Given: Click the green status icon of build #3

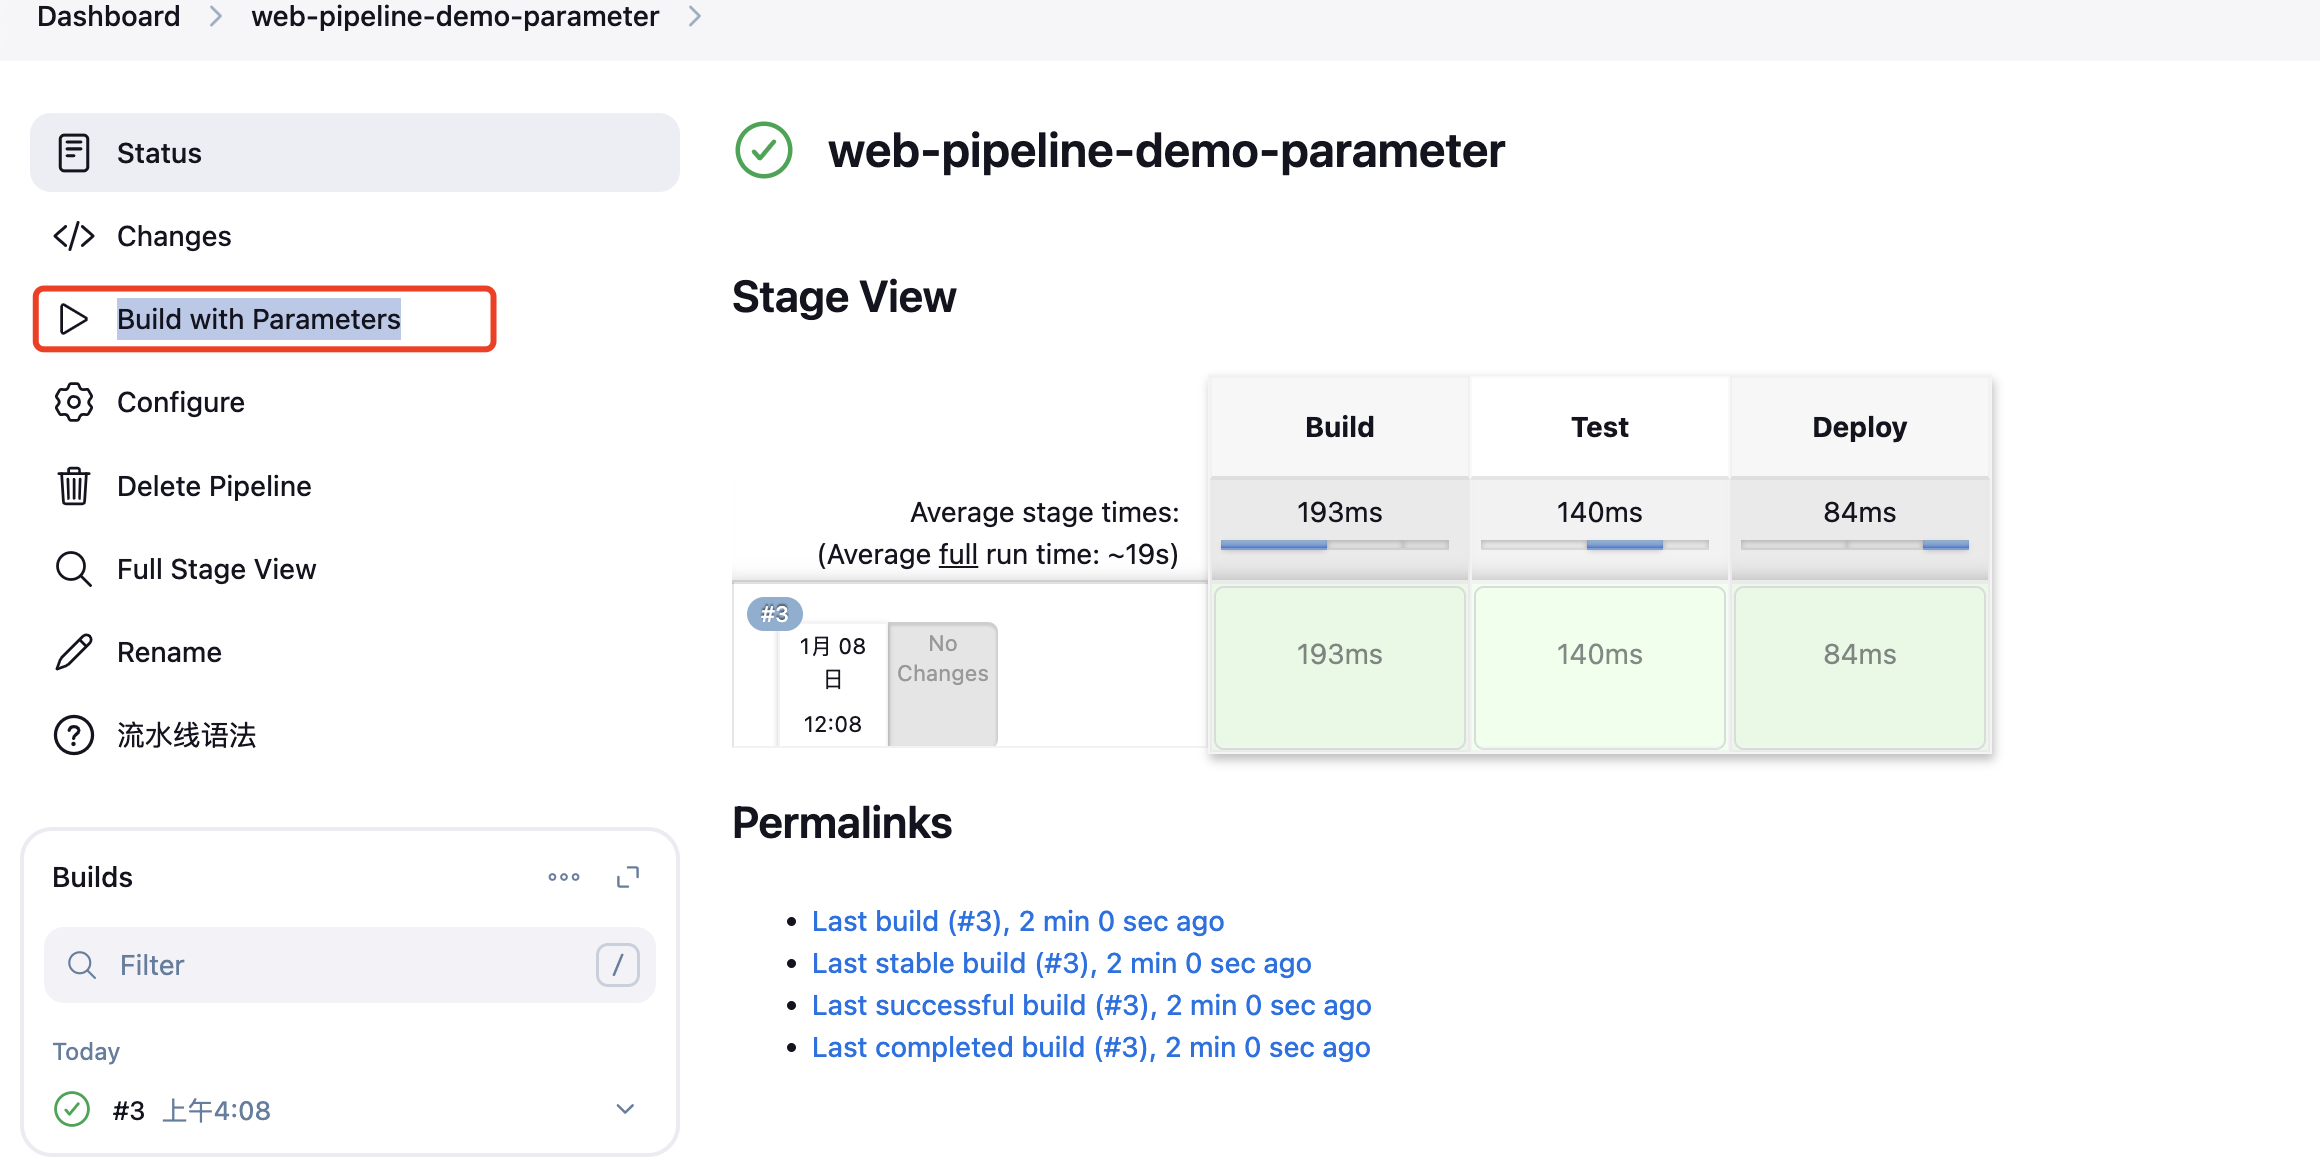Looking at the screenshot, I should 72,1109.
